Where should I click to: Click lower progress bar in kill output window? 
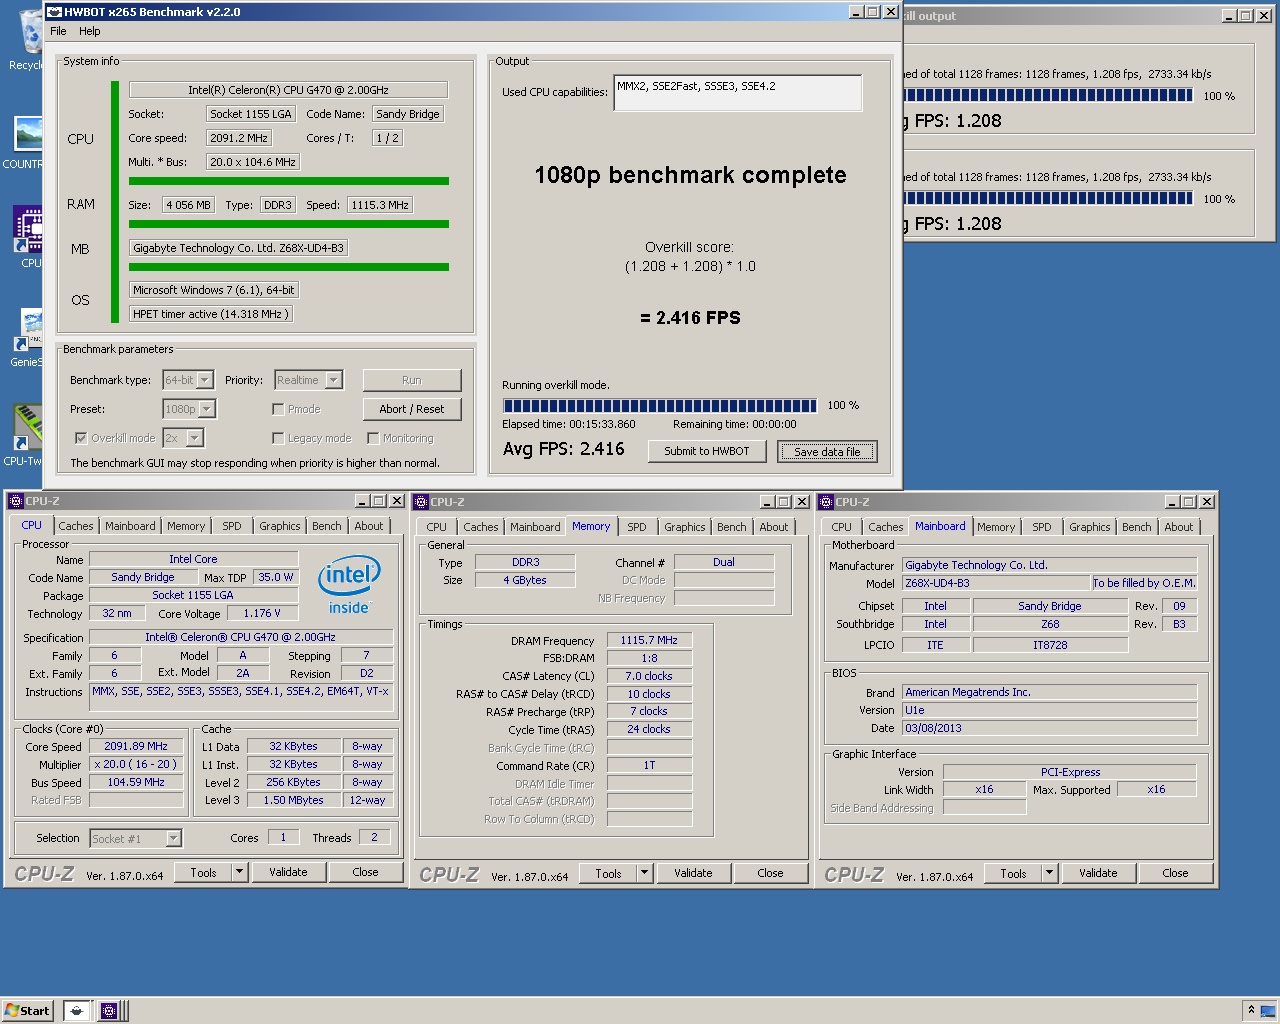(x=1047, y=199)
